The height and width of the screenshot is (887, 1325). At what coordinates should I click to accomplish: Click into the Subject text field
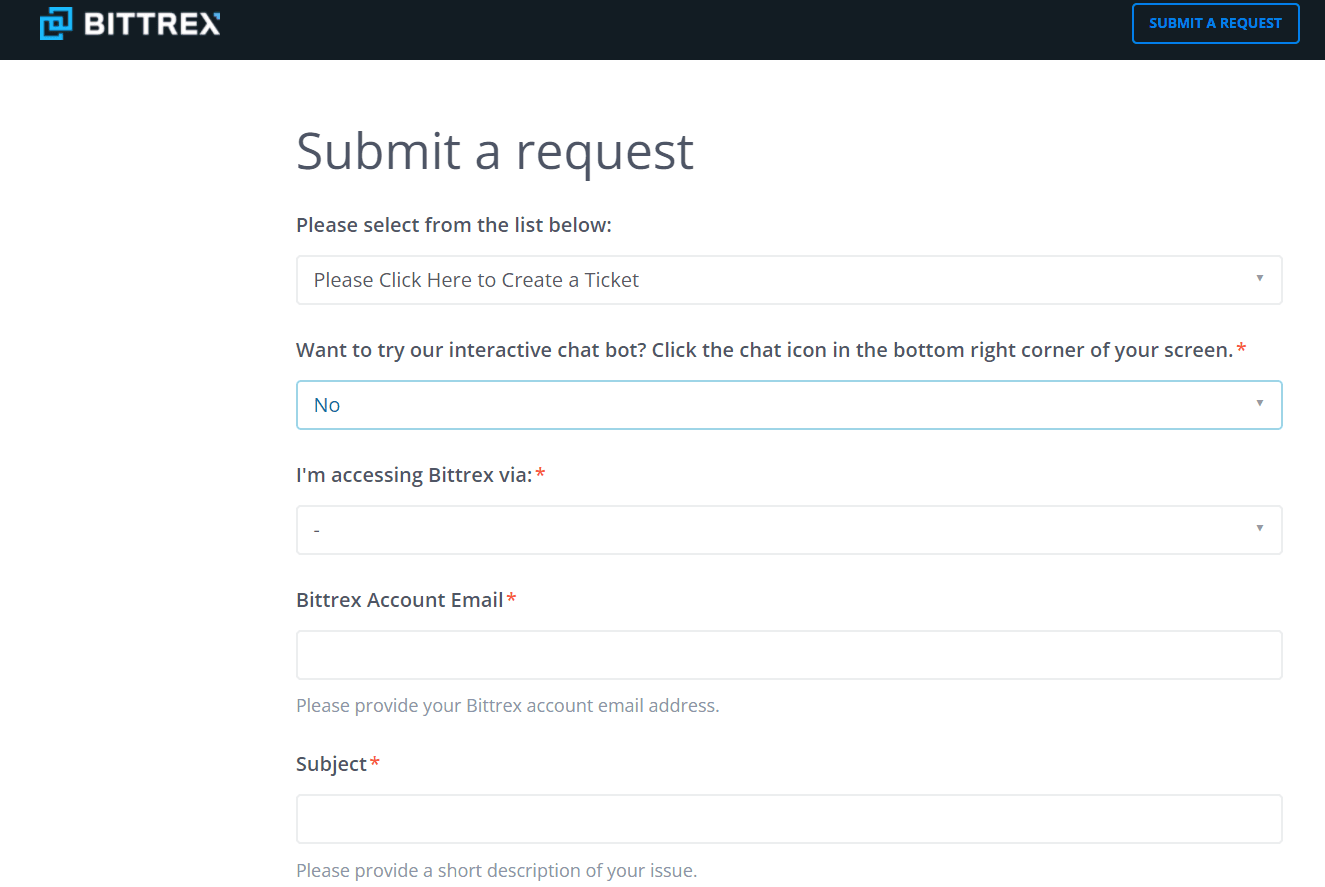pos(788,819)
